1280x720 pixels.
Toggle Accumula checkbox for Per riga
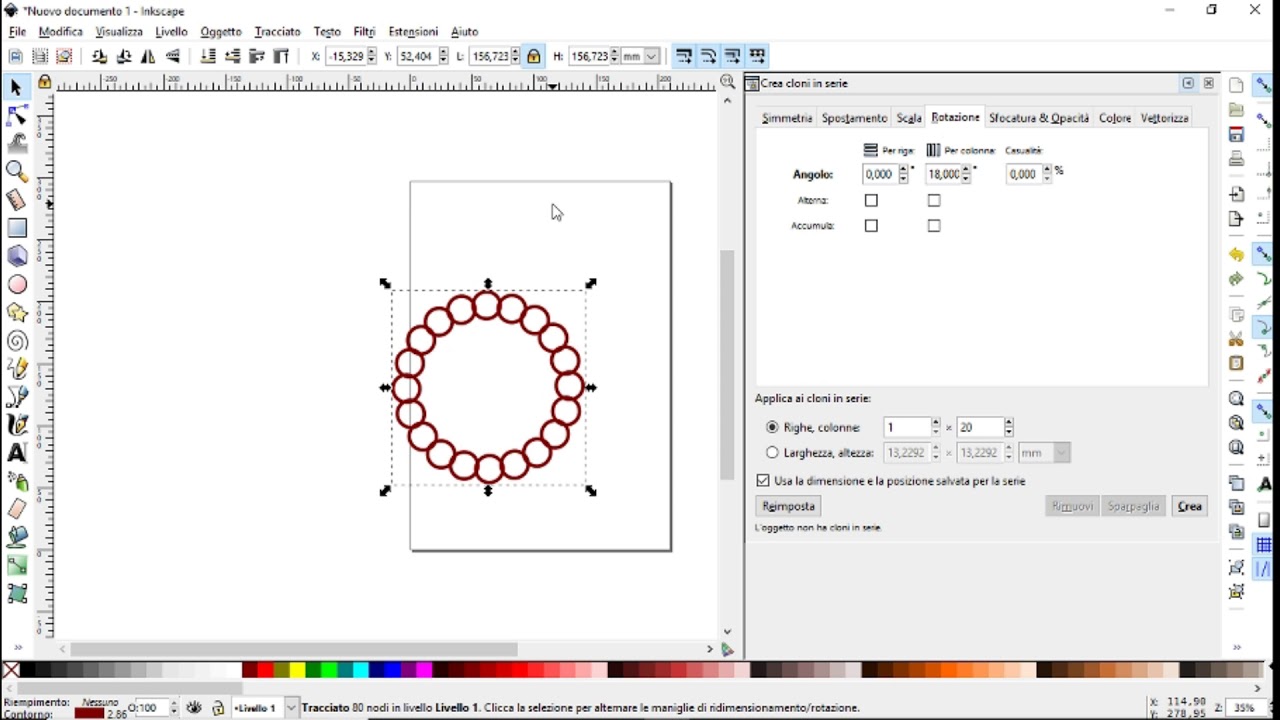tap(871, 226)
